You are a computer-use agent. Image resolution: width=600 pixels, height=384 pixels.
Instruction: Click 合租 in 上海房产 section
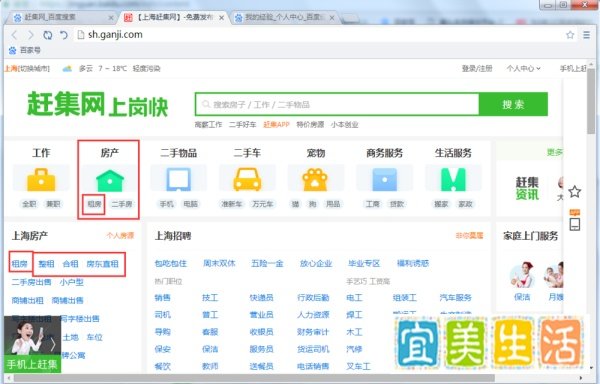[x=70, y=264]
